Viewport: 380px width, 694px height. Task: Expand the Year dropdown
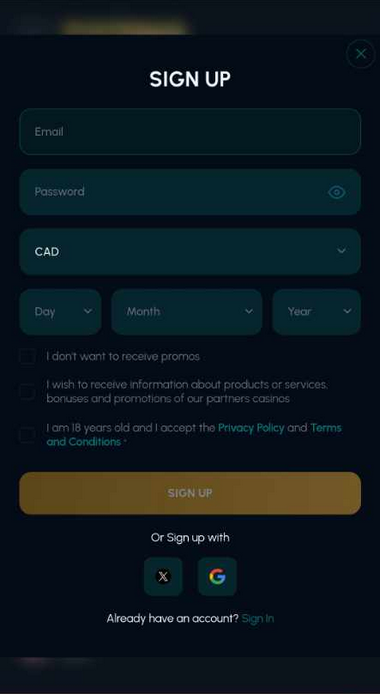point(316,312)
